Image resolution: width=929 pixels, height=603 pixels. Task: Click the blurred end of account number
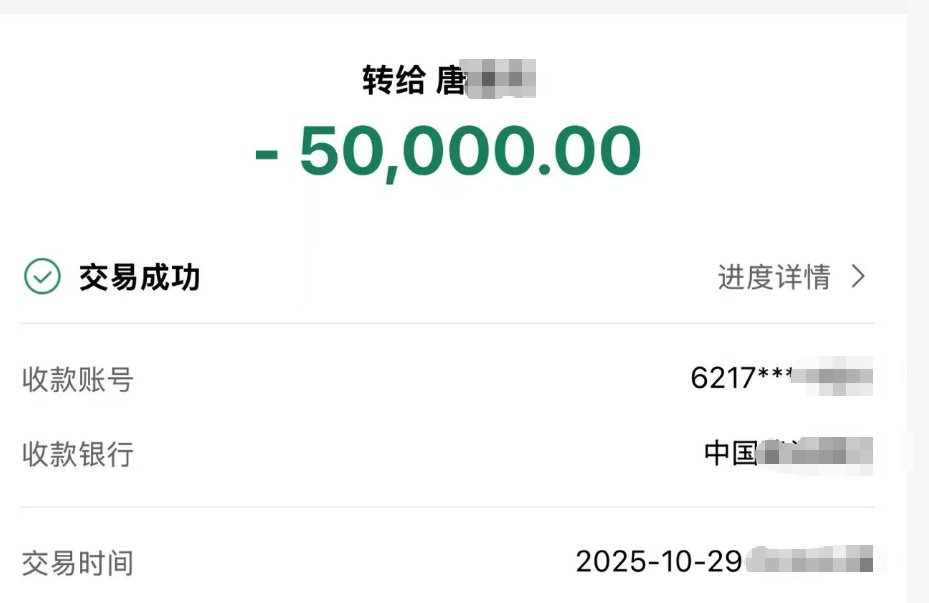838,379
